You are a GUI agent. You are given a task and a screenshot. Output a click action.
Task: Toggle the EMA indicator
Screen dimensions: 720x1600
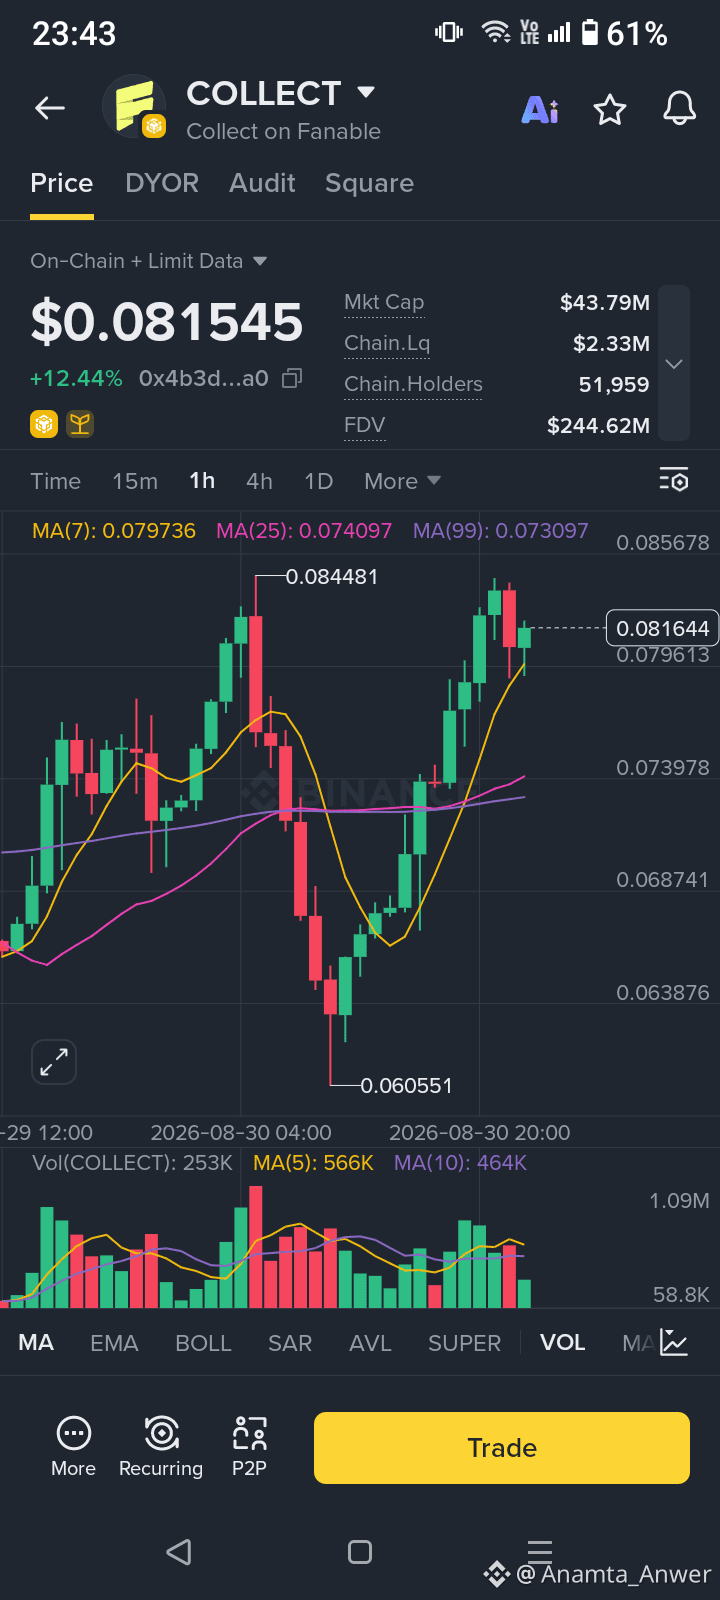tap(114, 1343)
